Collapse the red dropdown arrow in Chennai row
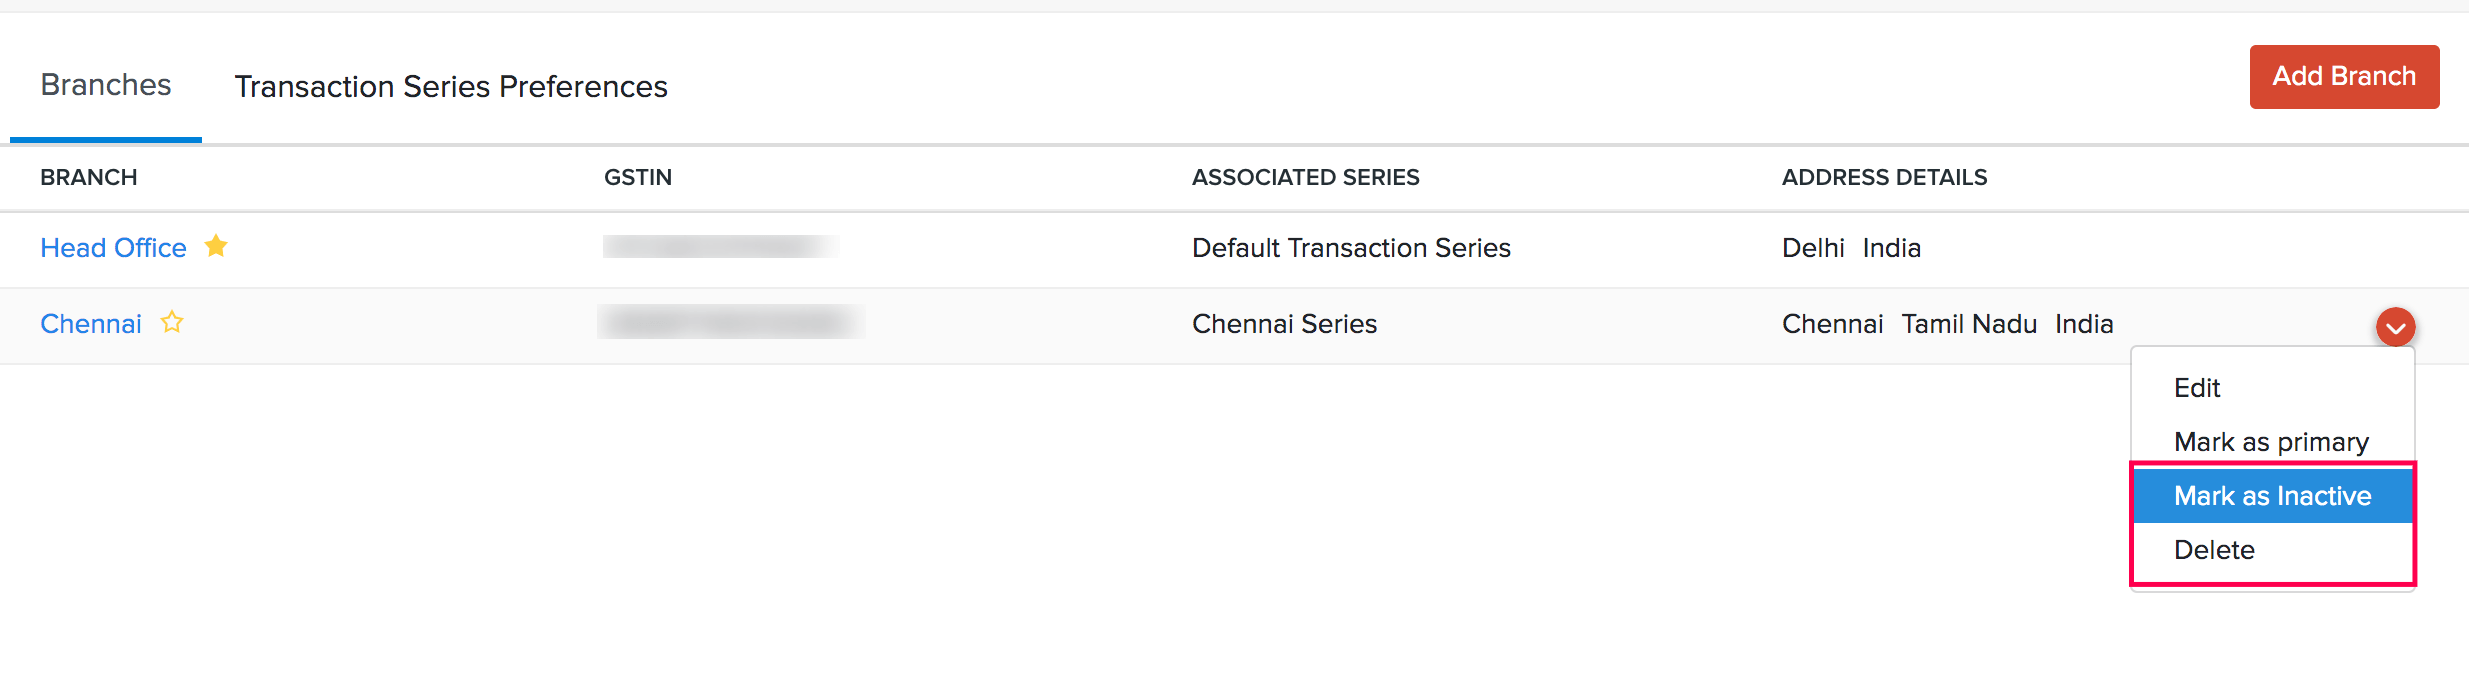Screen dimensions: 2469x685 click(x=2395, y=327)
